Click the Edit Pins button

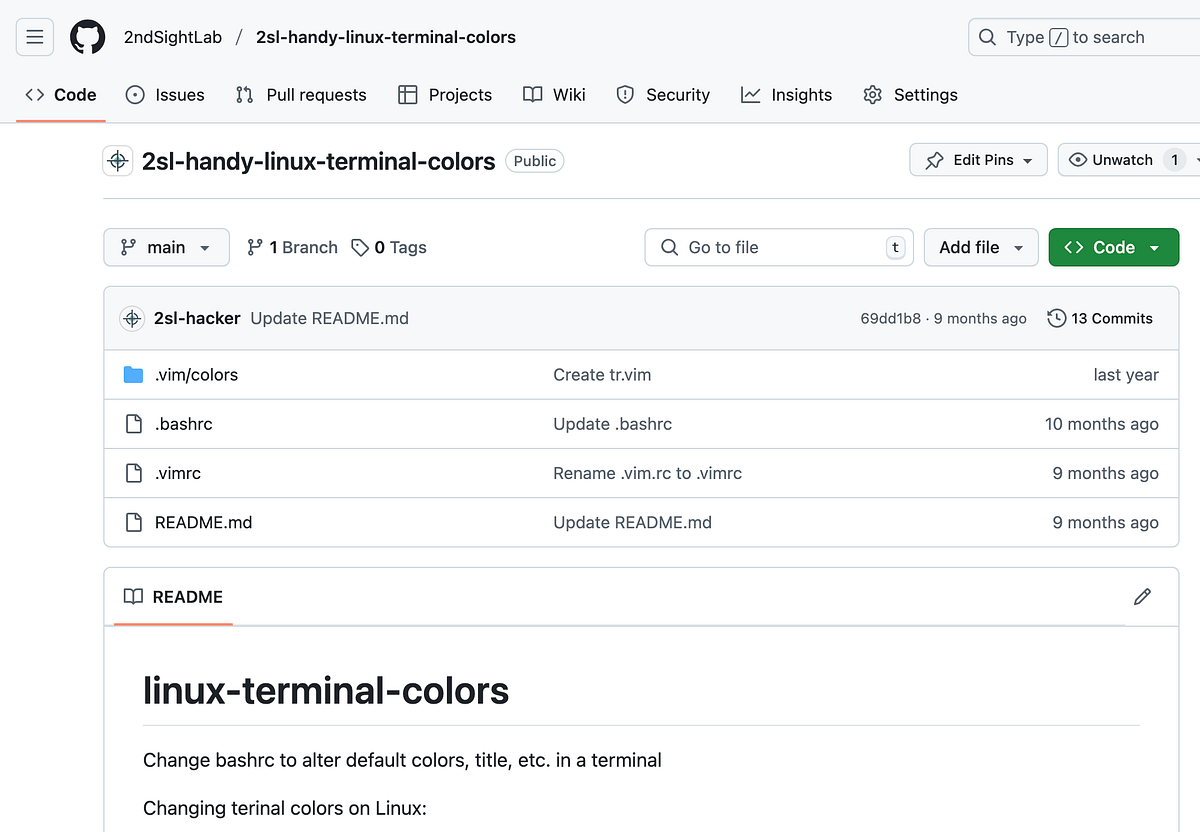978,159
